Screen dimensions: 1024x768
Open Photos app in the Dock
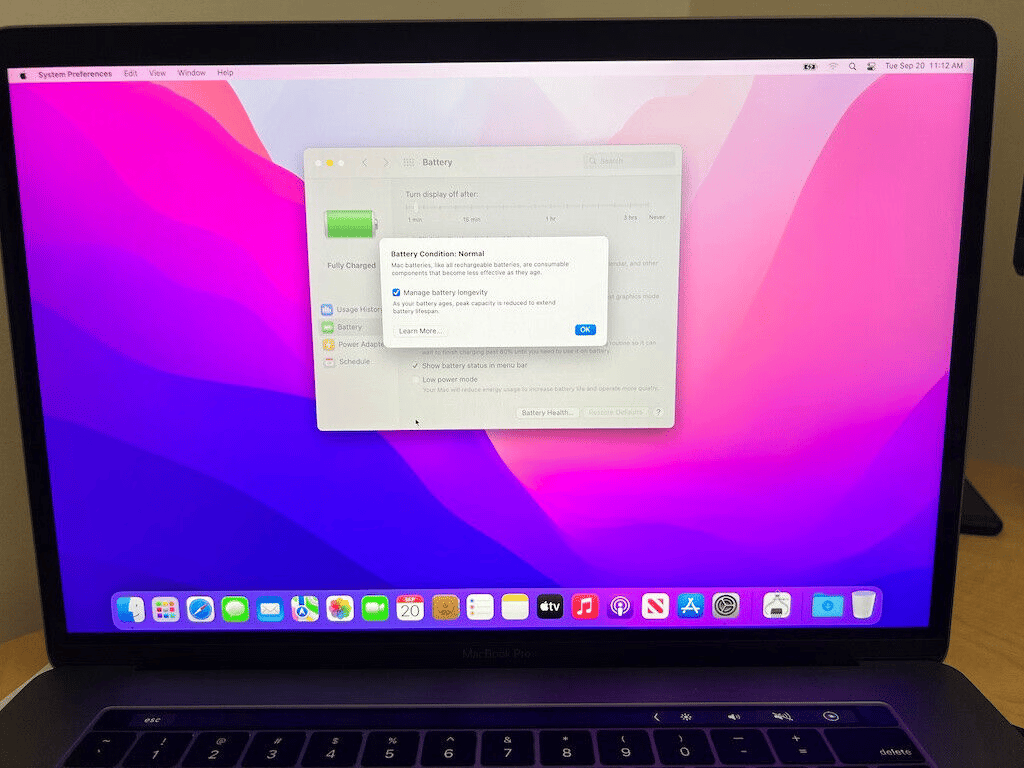[340, 609]
